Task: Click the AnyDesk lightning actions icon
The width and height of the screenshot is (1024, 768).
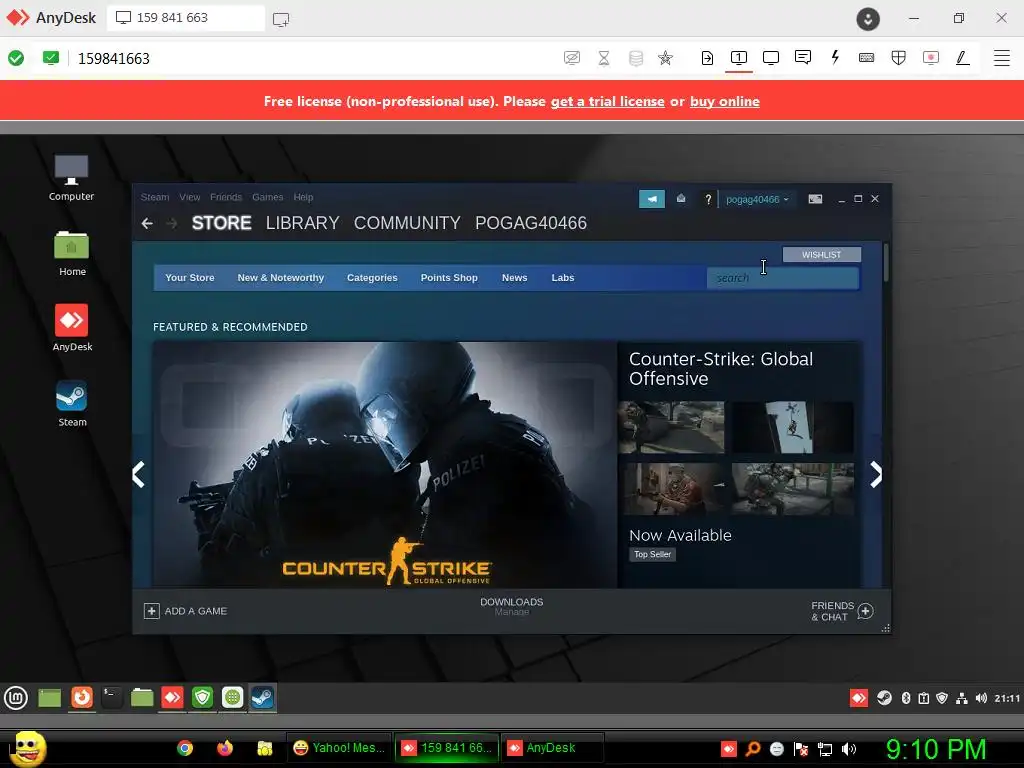Action: coord(835,57)
